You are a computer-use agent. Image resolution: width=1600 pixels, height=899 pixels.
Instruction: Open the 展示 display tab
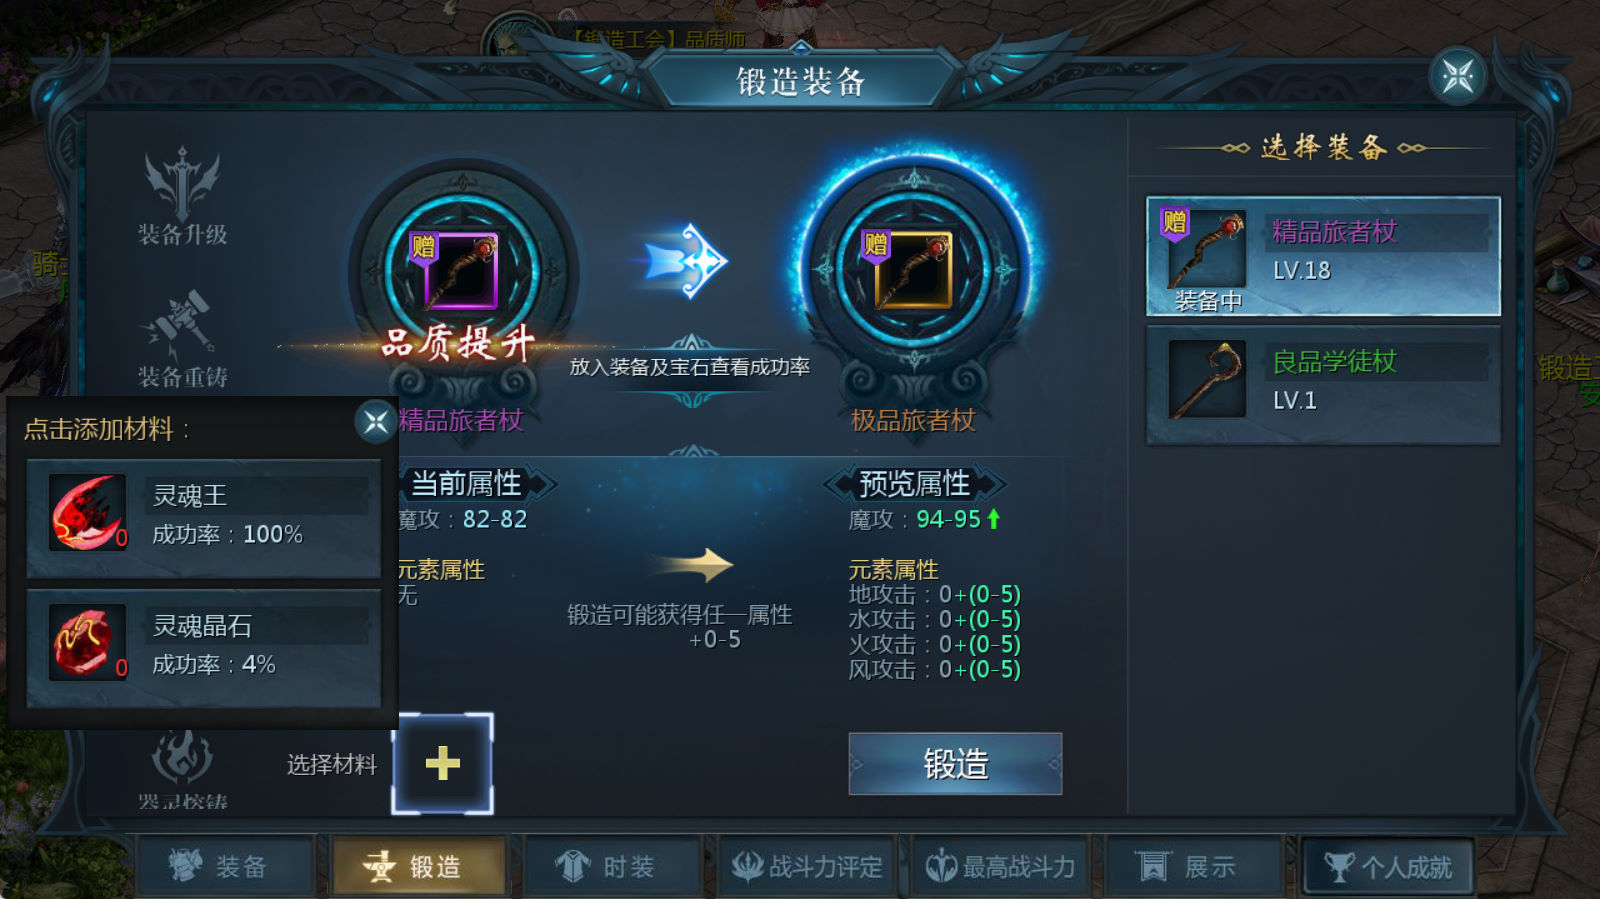point(1194,866)
